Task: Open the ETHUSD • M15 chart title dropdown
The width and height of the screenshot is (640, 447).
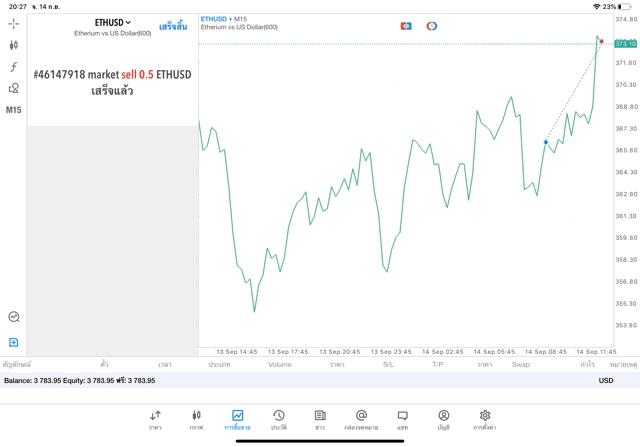Action: 225,19
